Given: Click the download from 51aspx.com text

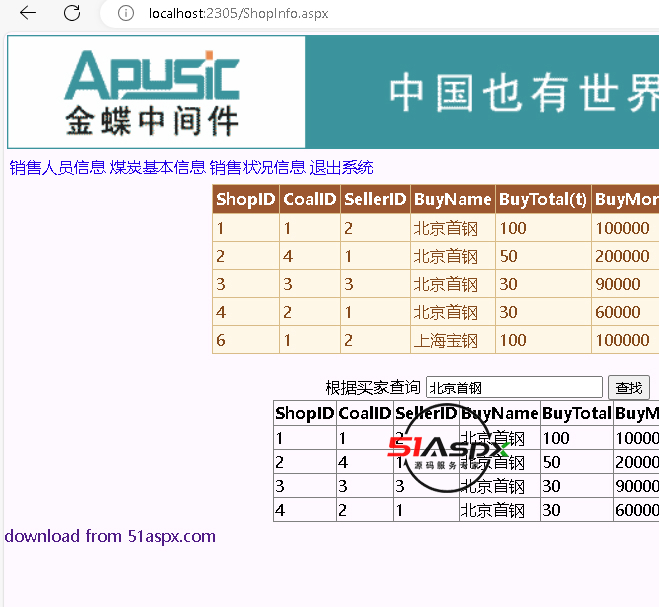Looking at the screenshot, I should tap(110, 536).
